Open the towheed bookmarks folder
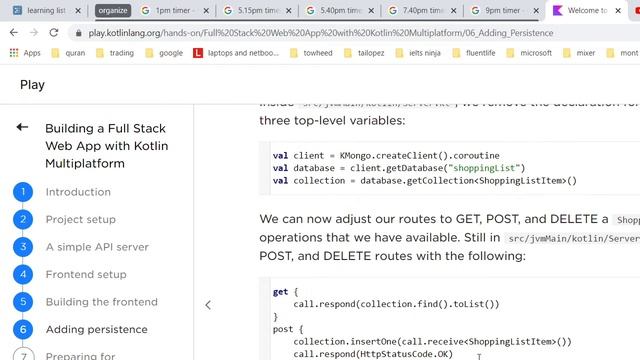The width and height of the screenshot is (640, 360). pyautogui.click(x=311, y=53)
